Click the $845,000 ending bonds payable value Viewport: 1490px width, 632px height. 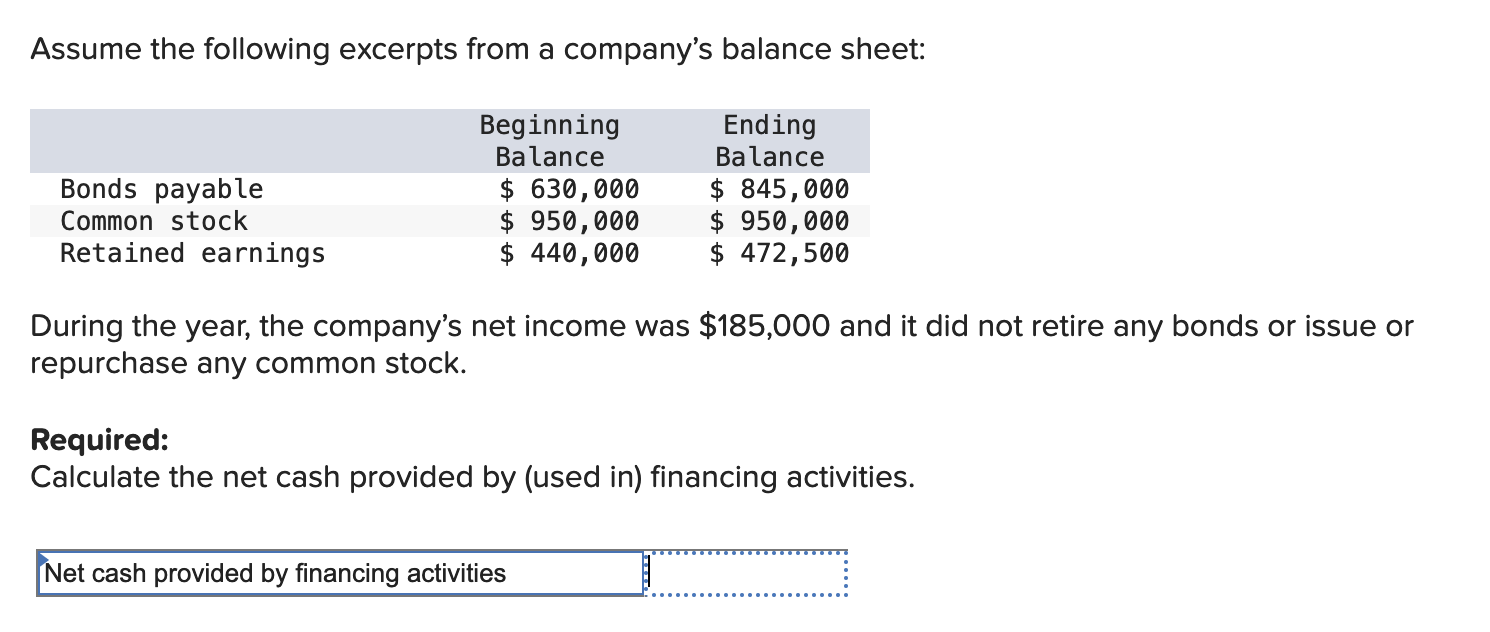[x=780, y=189]
